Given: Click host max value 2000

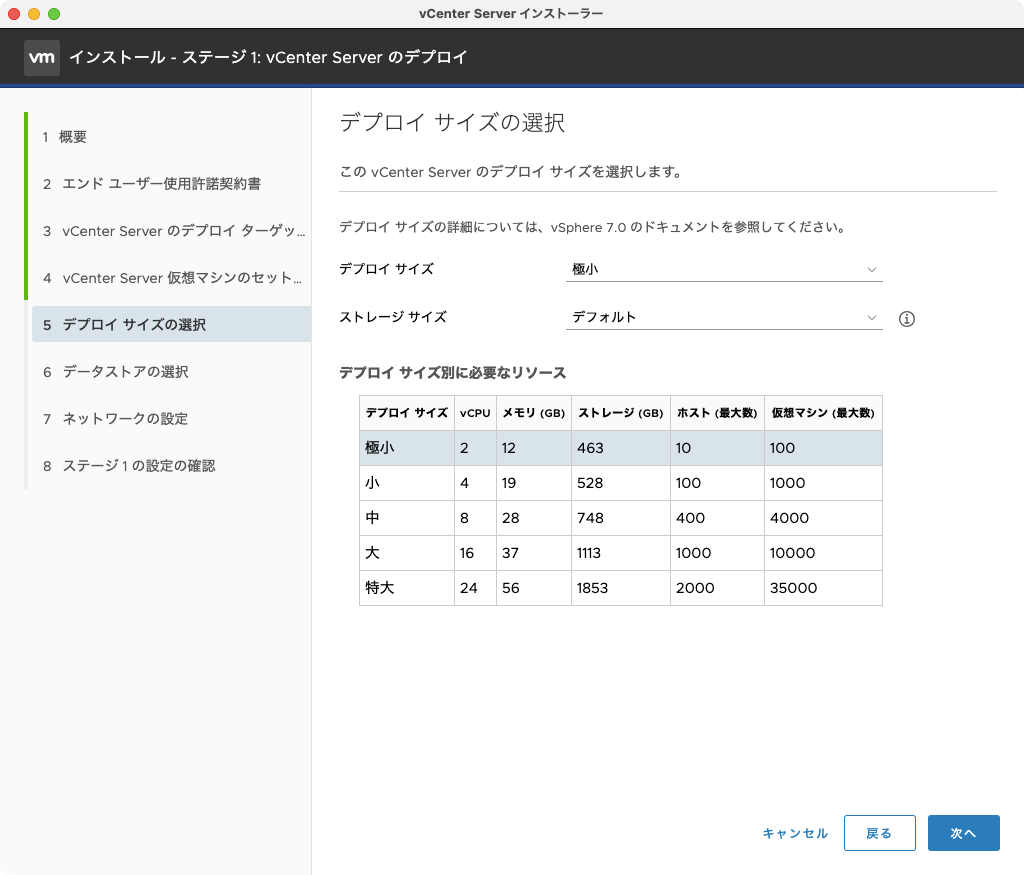Looking at the screenshot, I should (x=695, y=588).
